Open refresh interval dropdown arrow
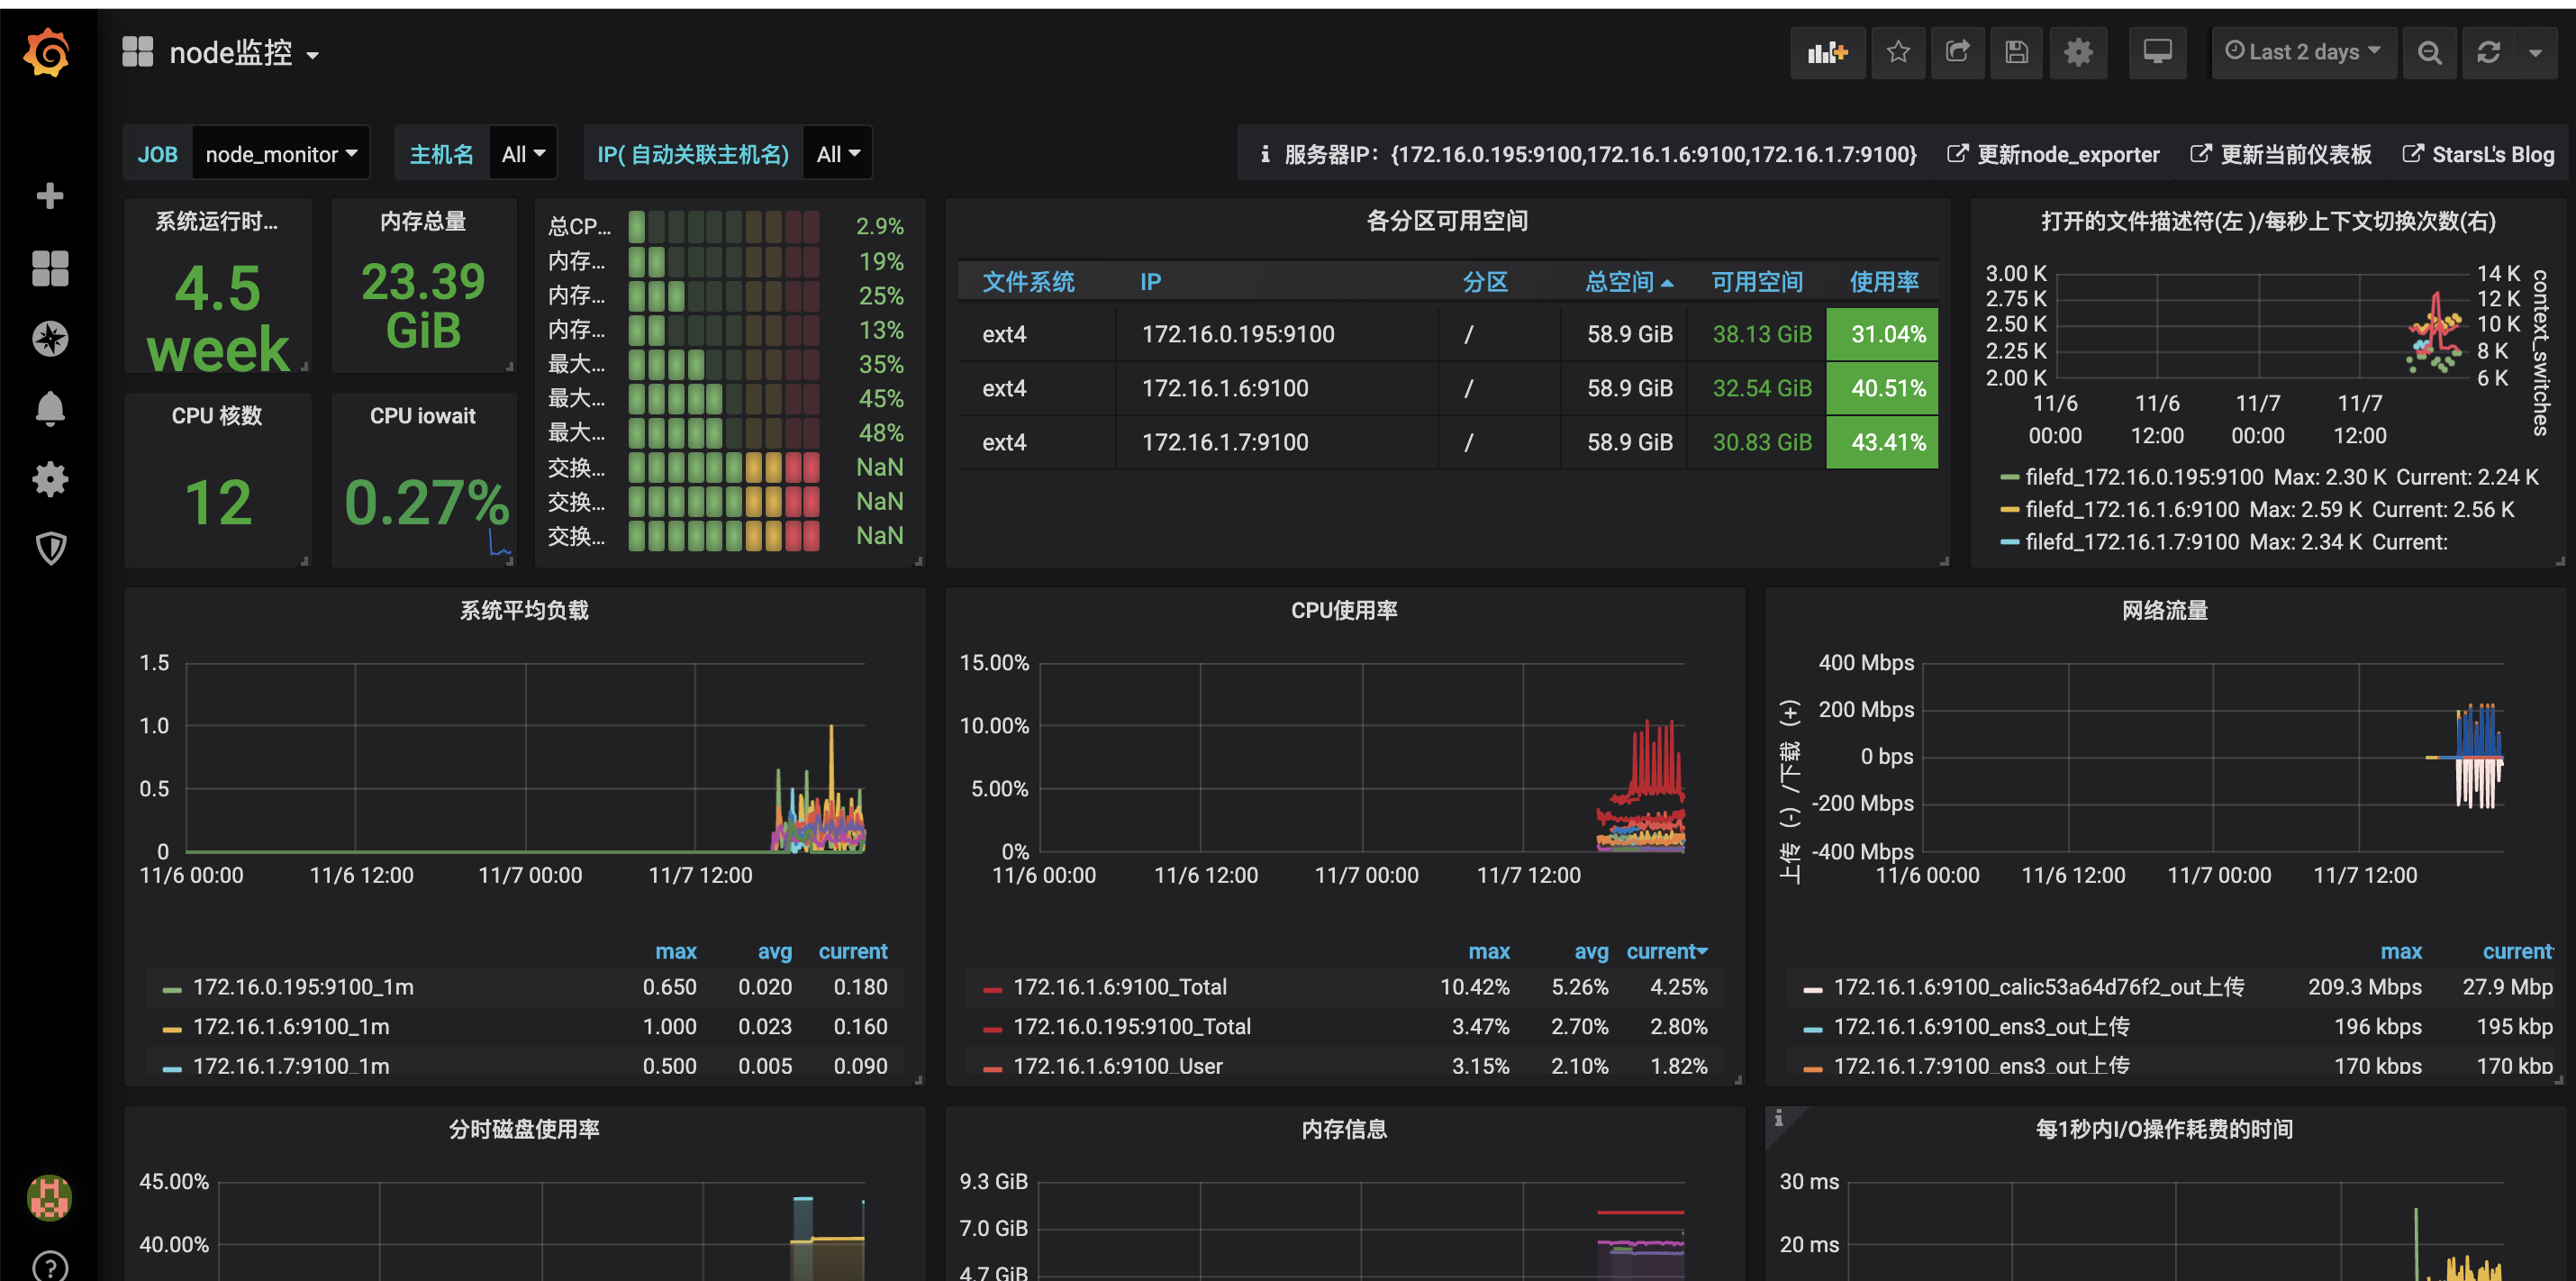 pyautogui.click(x=2535, y=52)
